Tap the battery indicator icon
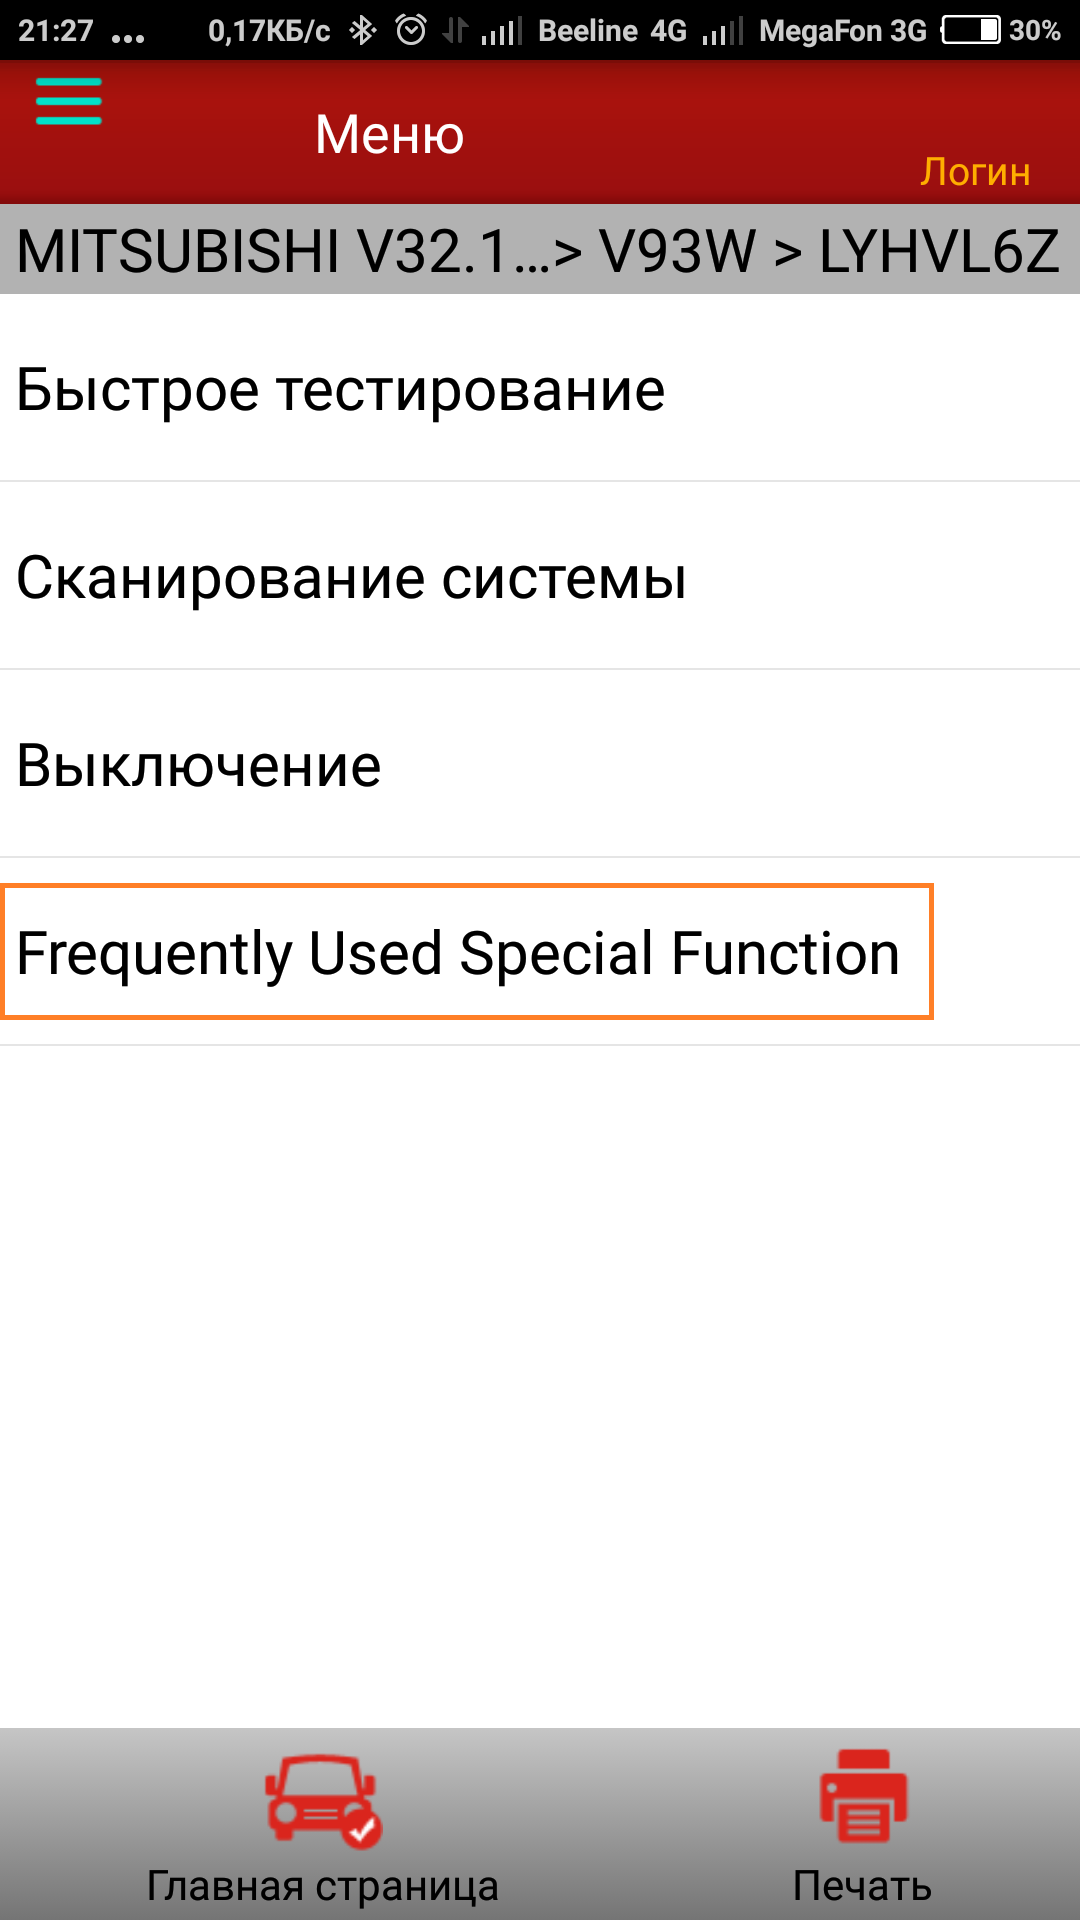 click(971, 31)
